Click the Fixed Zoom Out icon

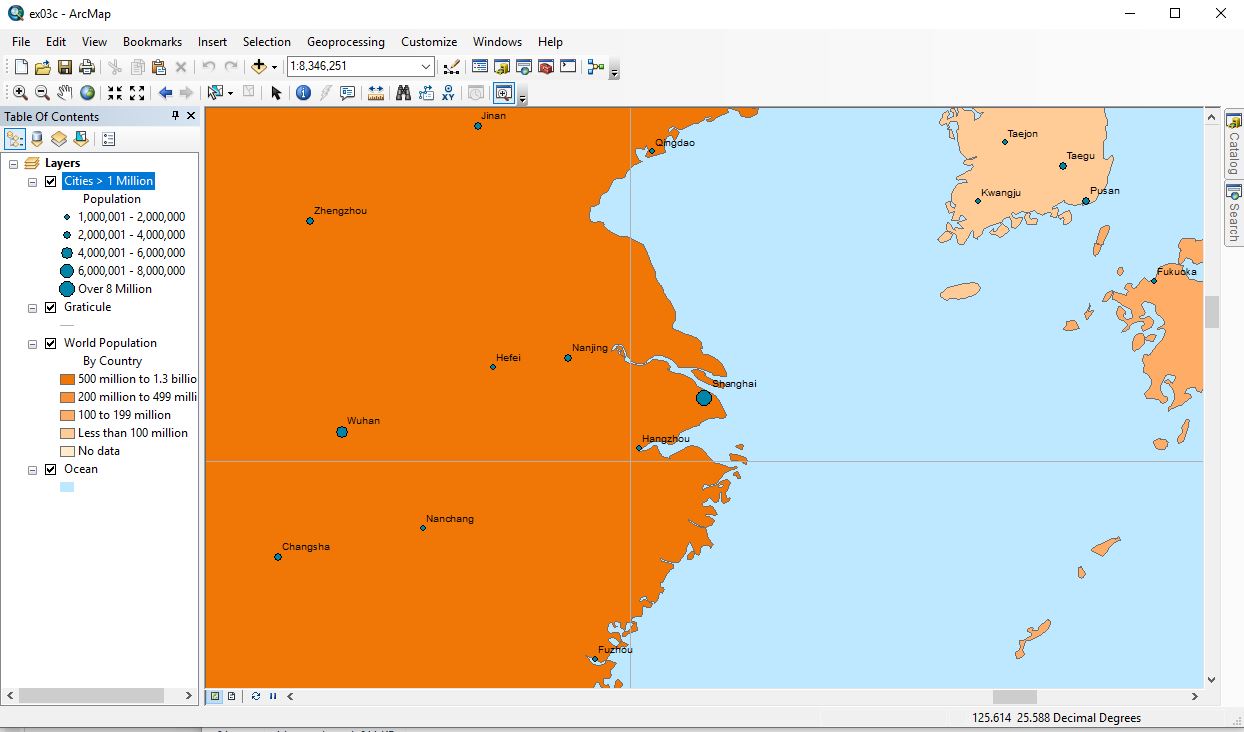coord(137,93)
